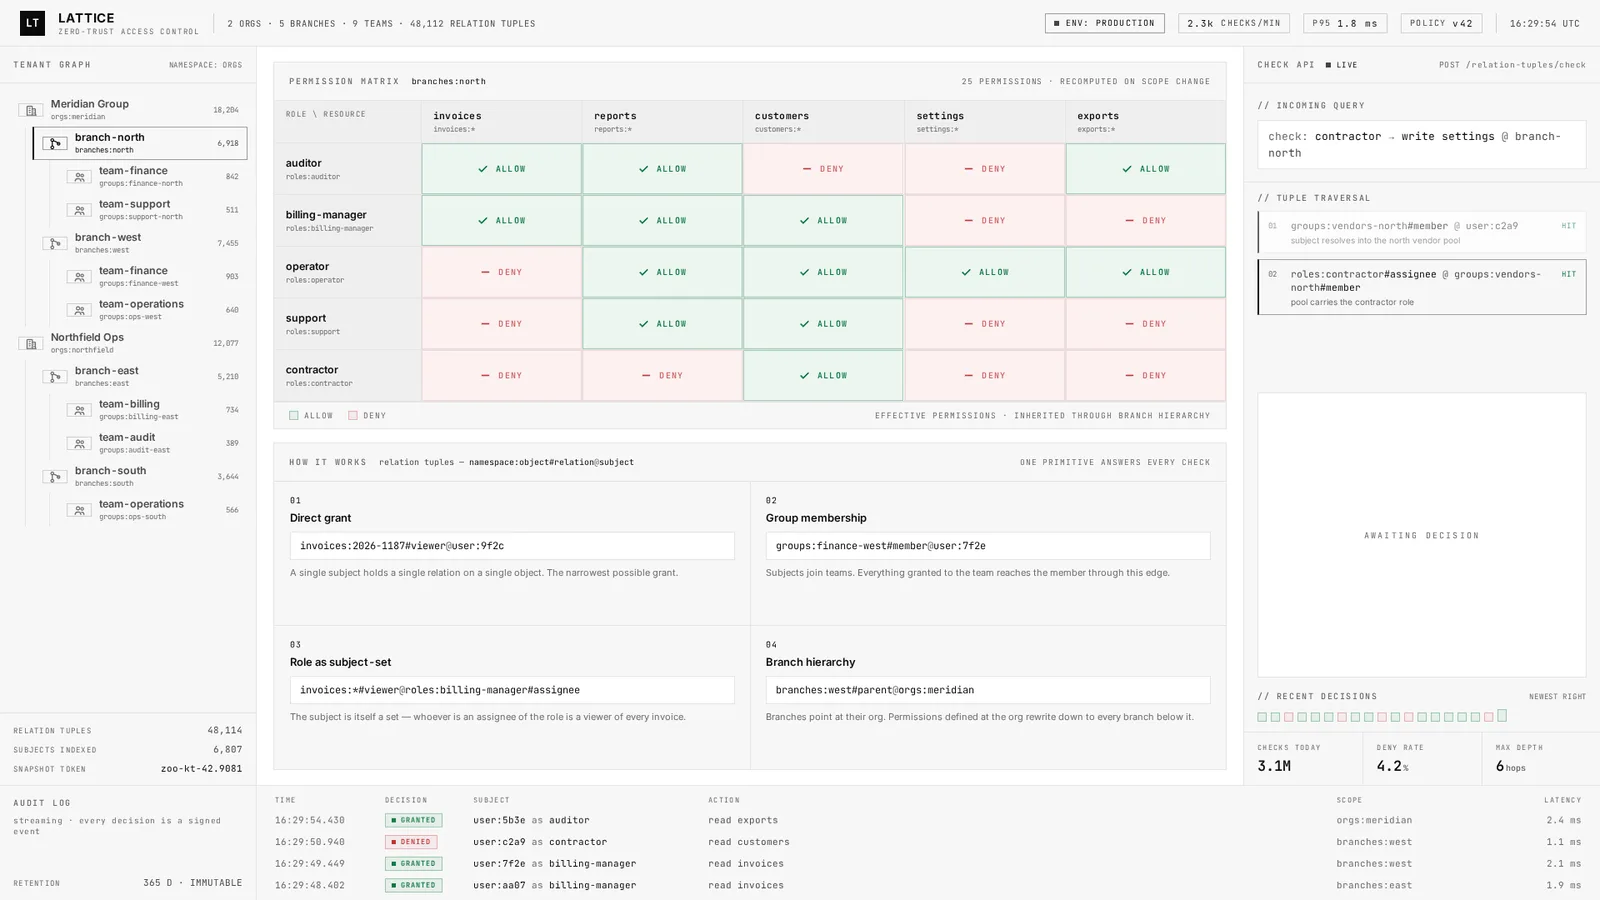The height and width of the screenshot is (900, 1600).
Task: Click the branch-south branch icon
Action: 55,477
